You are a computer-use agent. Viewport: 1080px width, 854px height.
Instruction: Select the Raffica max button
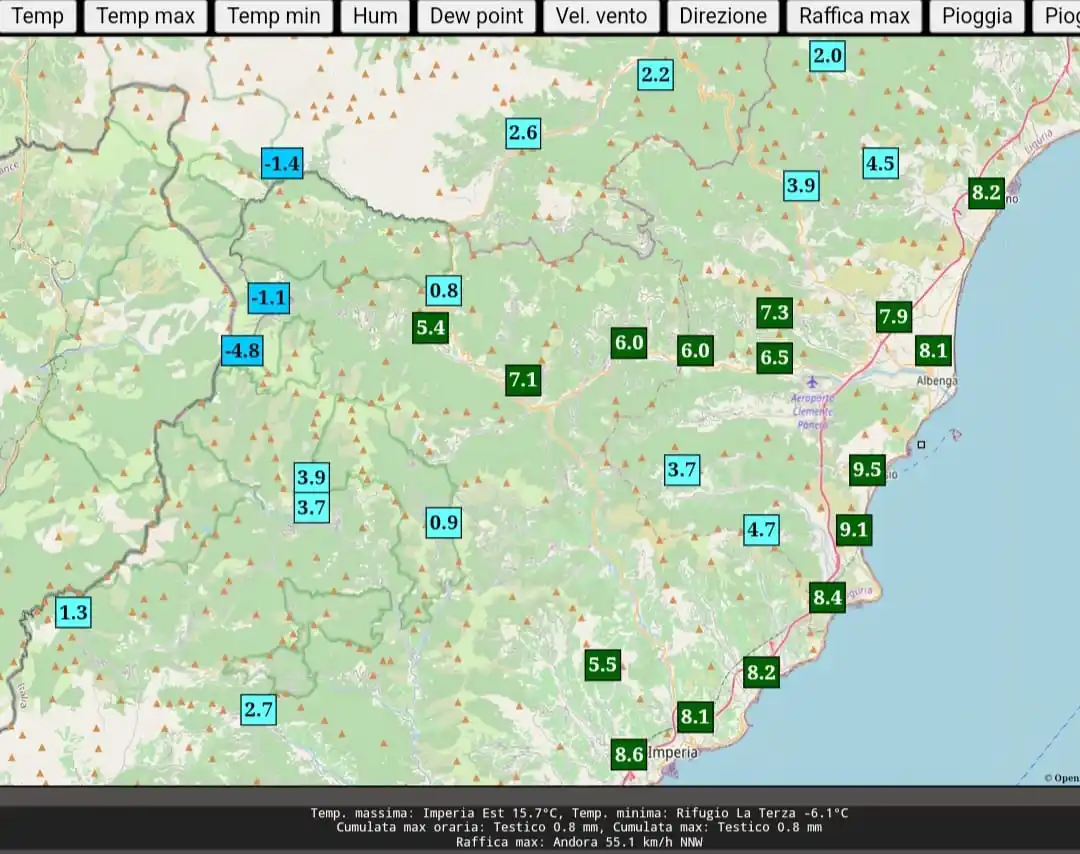[854, 16]
